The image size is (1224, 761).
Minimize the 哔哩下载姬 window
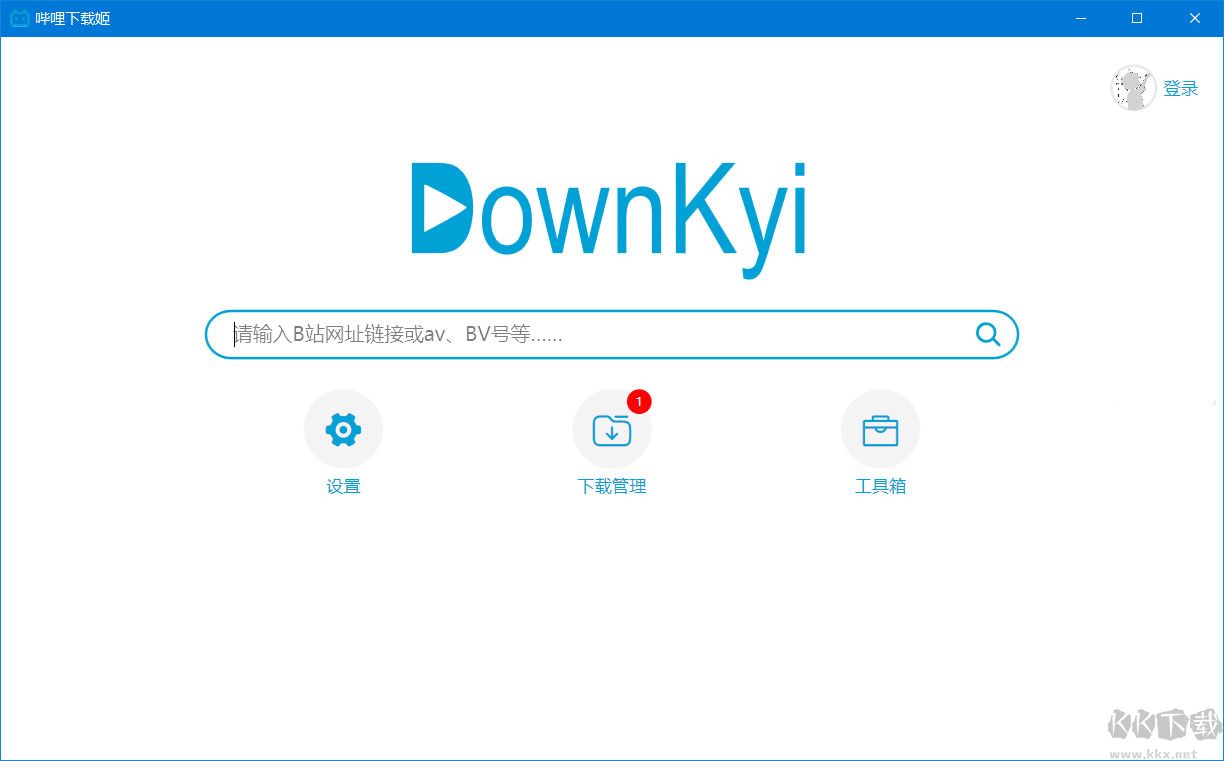pos(1080,18)
